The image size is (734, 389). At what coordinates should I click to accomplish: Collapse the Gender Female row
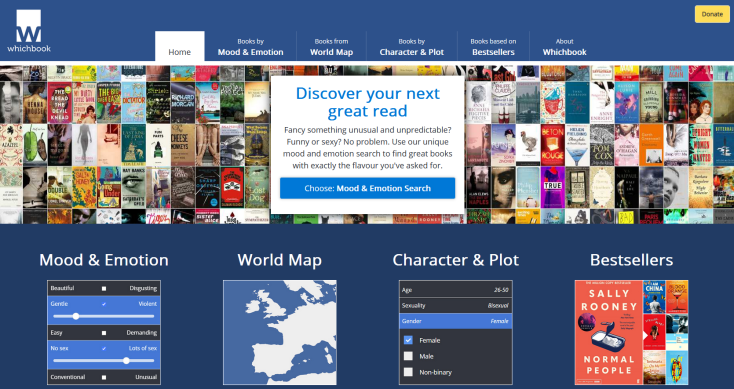(455, 321)
